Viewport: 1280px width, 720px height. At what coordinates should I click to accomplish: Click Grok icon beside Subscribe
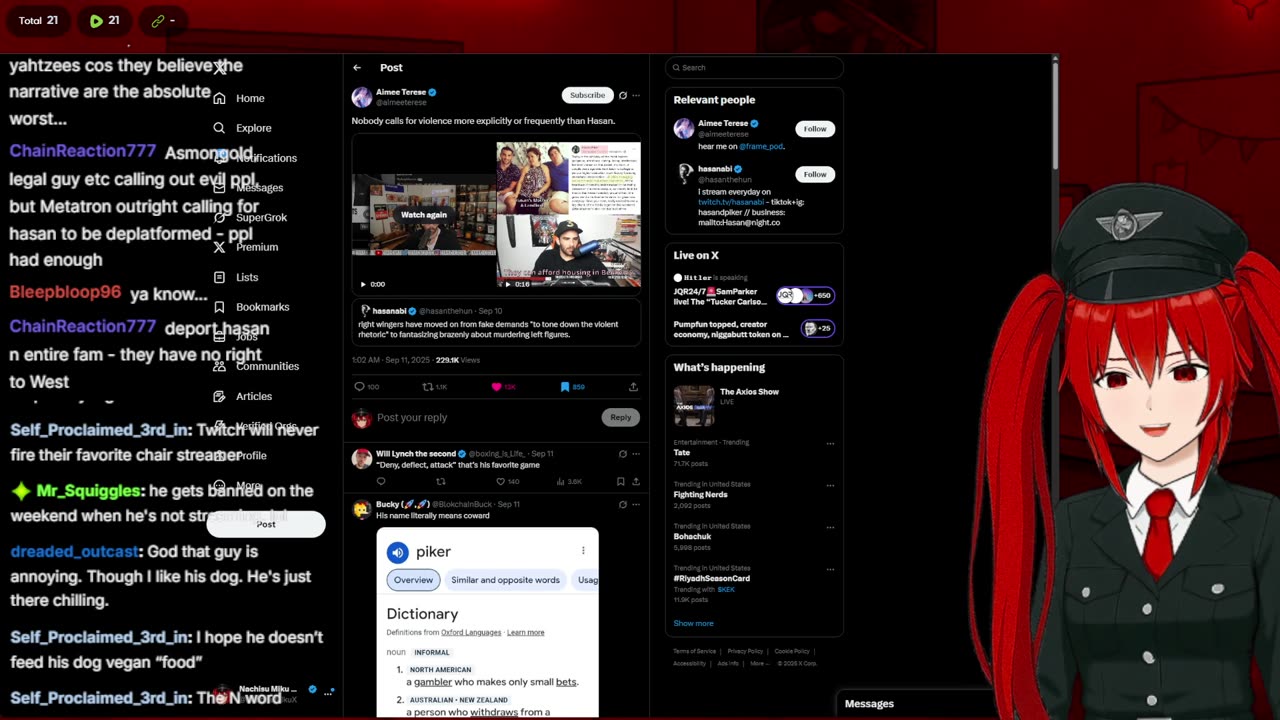(x=622, y=95)
